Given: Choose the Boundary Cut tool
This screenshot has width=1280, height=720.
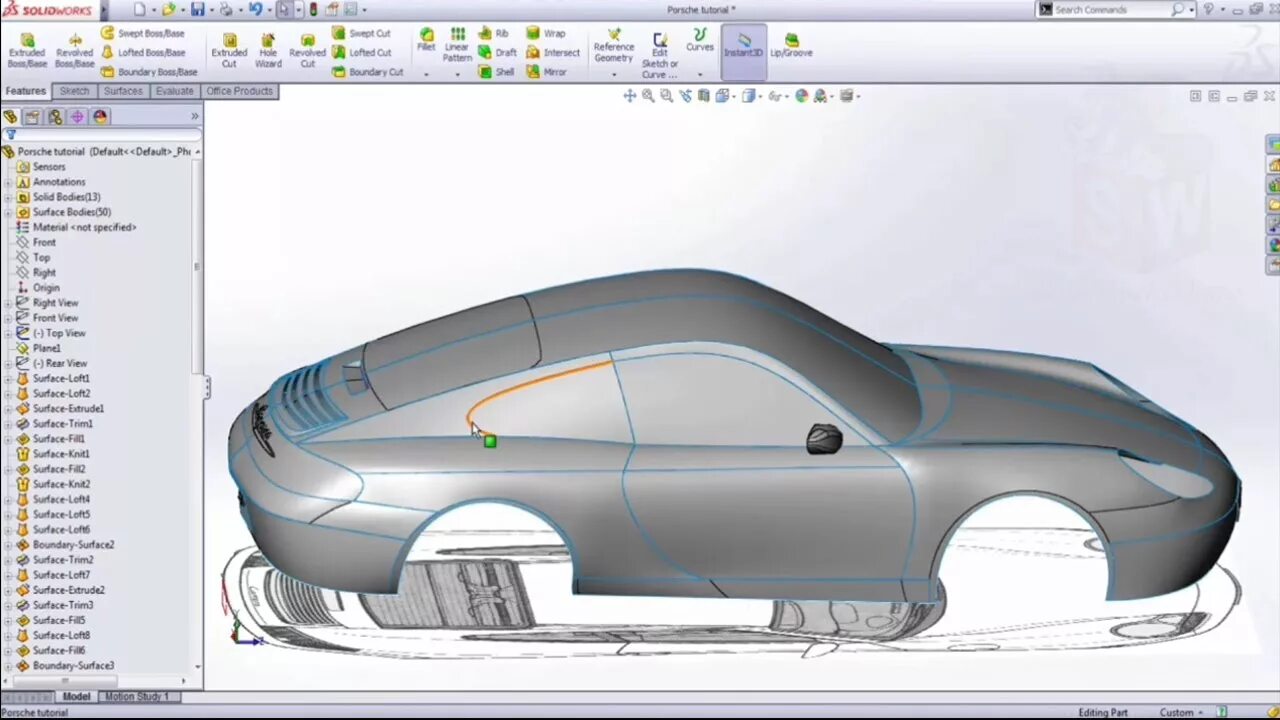Looking at the screenshot, I should [367, 72].
